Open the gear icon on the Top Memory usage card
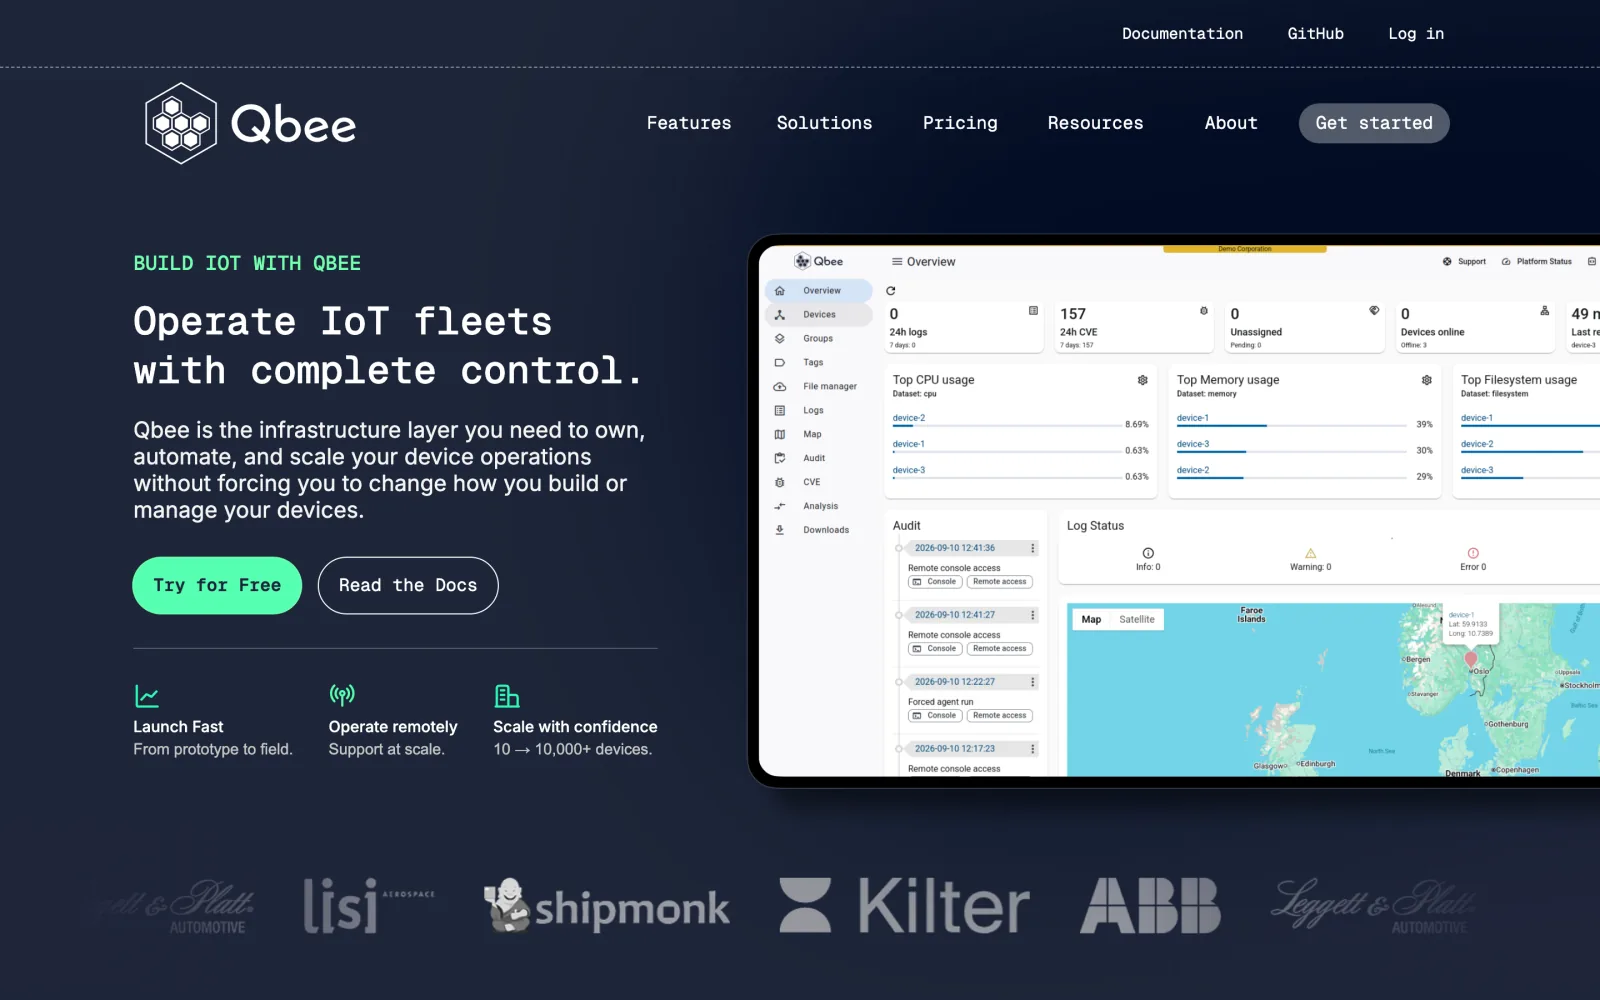The height and width of the screenshot is (1000, 1600). pyautogui.click(x=1427, y=380)
